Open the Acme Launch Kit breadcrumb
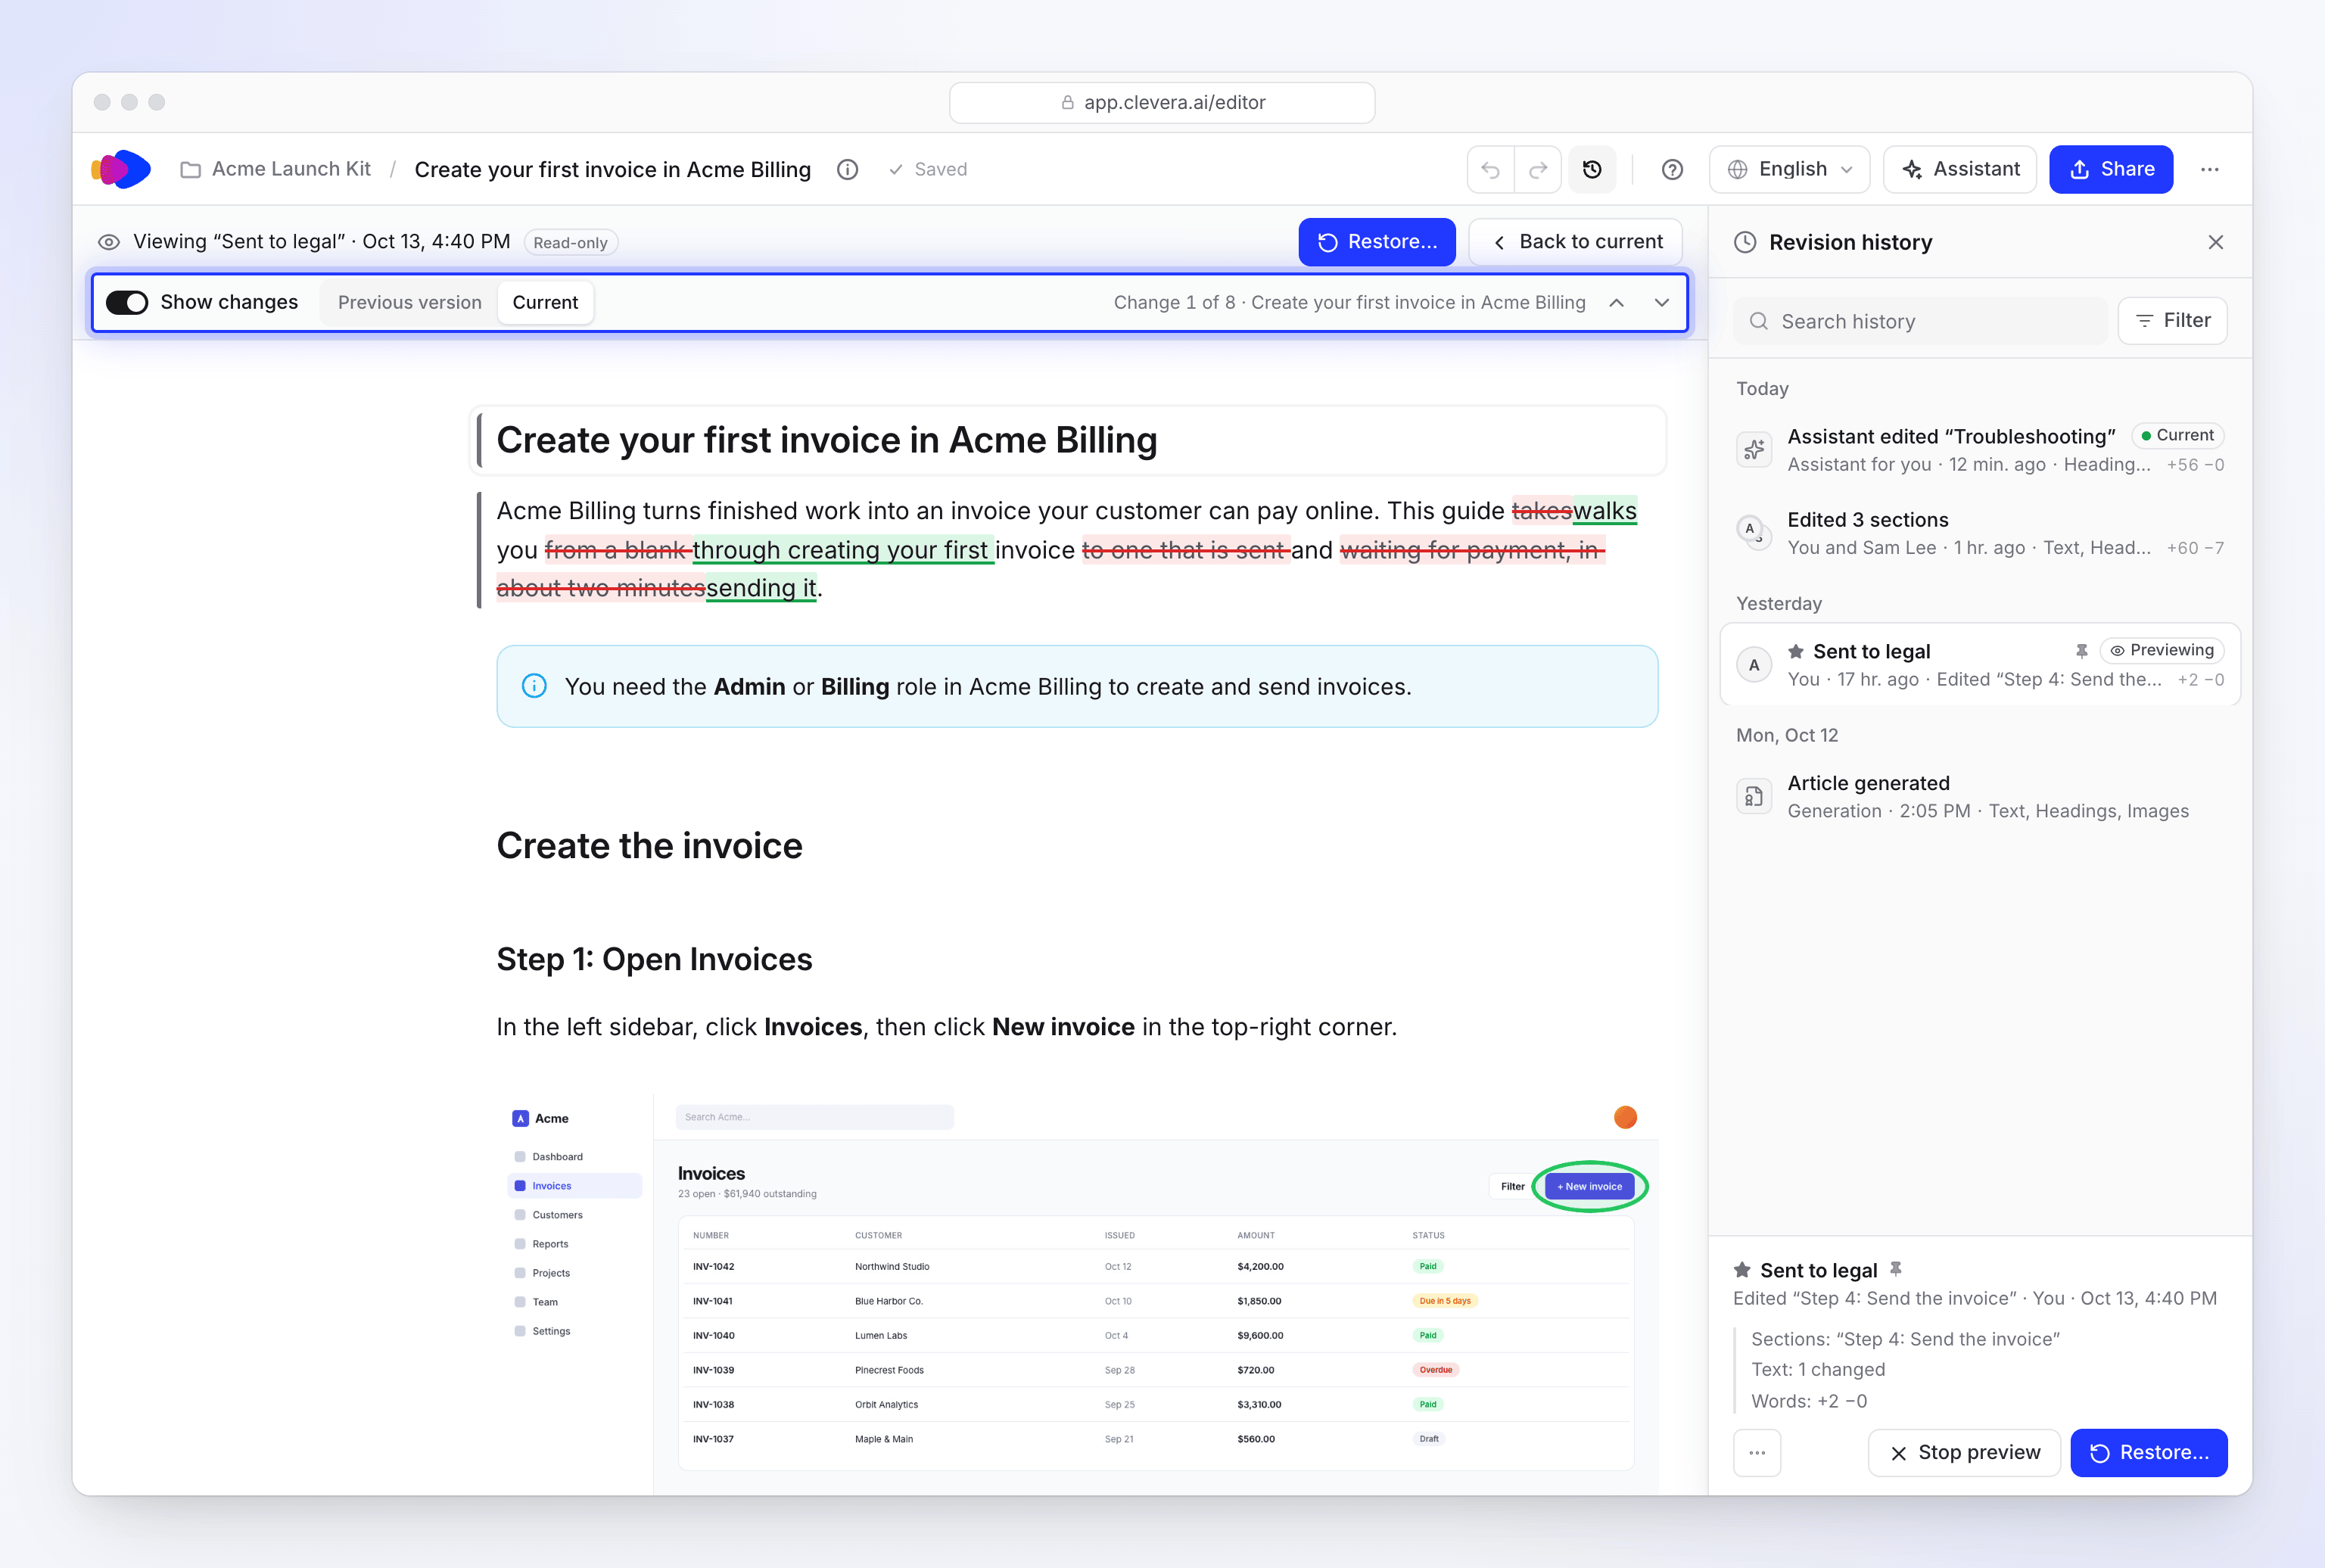The height and width of the screenshot is (1568, 2325). click(291, 169)
